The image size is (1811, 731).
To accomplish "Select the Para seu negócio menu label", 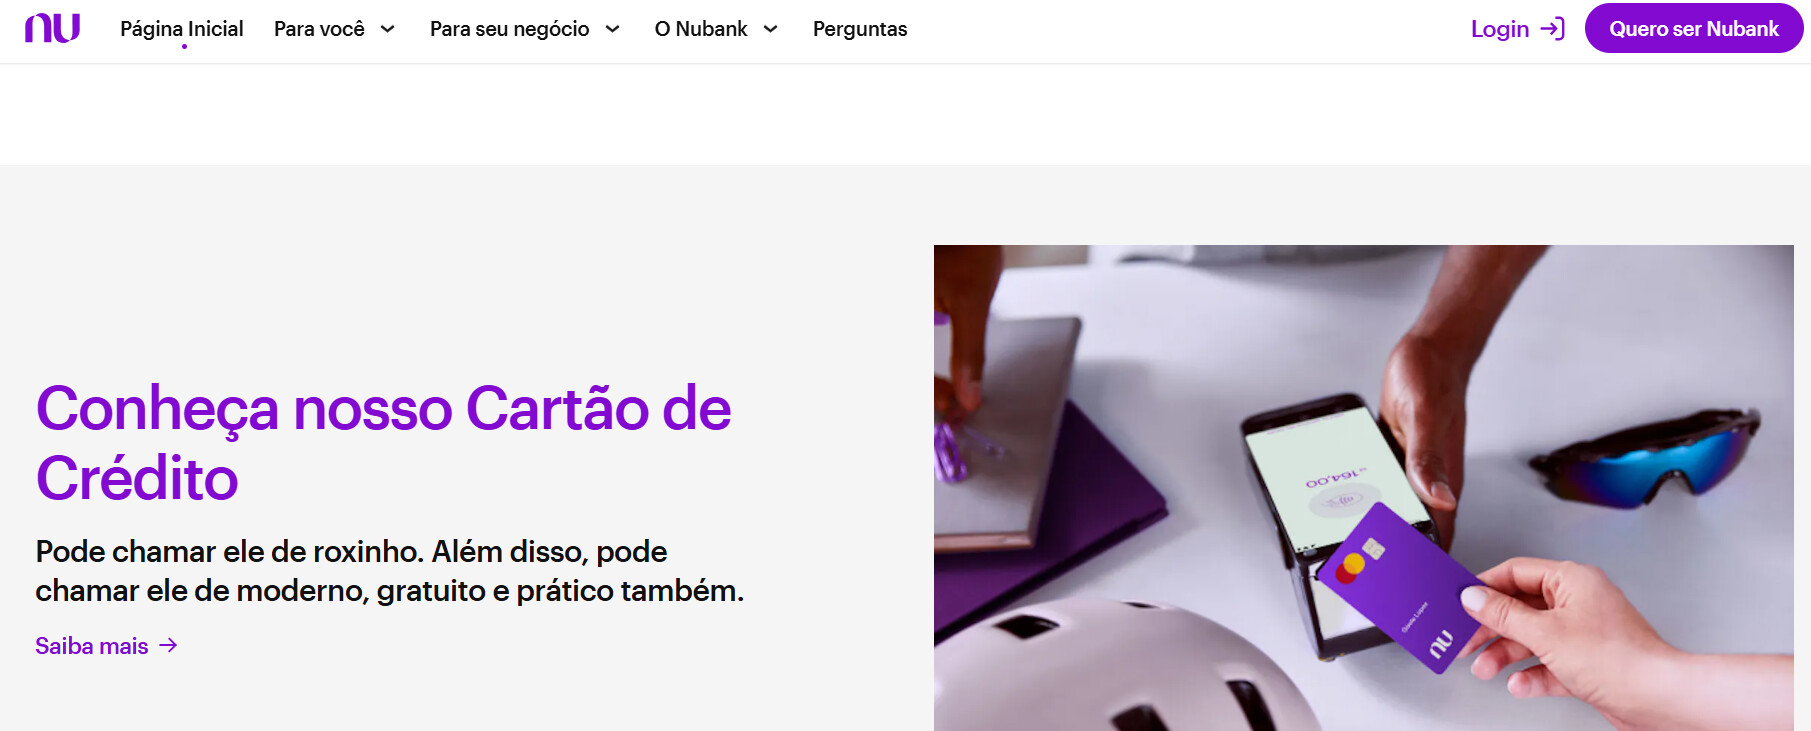I will point(510,29).
